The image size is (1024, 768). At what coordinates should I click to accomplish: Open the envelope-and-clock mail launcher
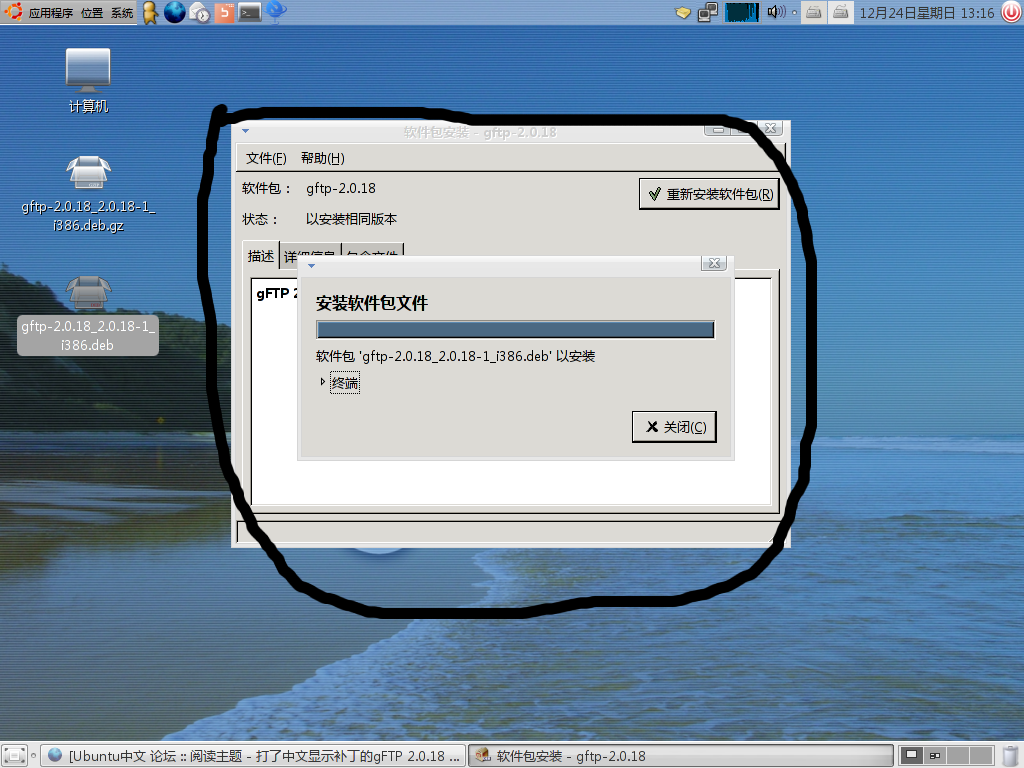199,12
